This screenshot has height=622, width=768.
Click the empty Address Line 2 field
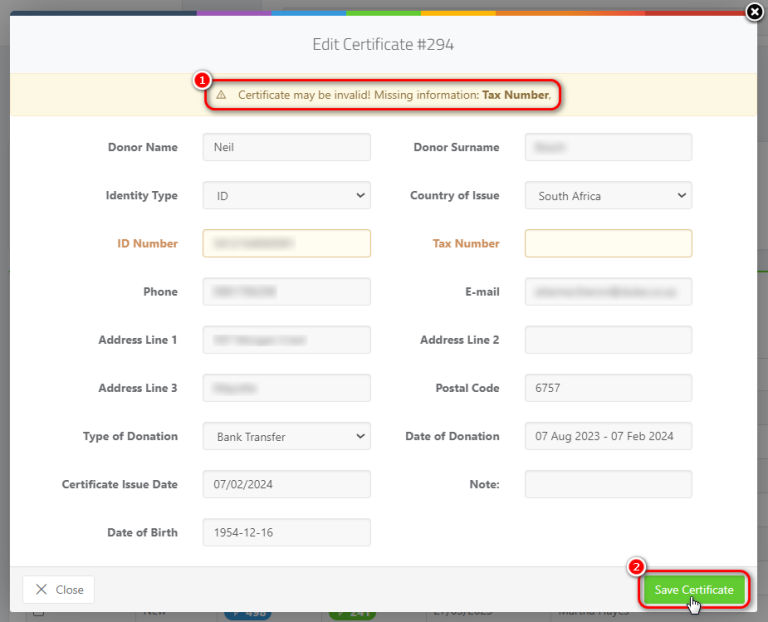click(x=608, y=340)
